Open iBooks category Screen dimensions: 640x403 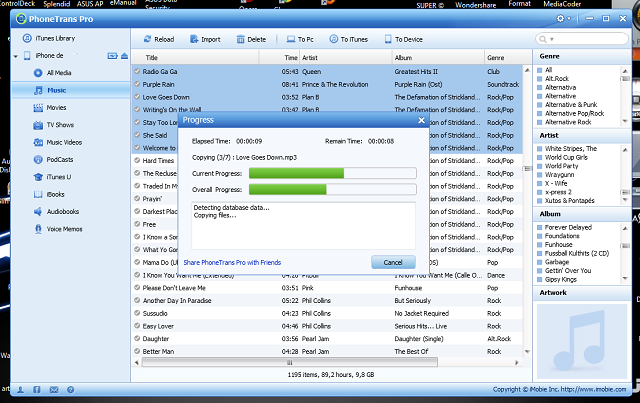pyautogui.click(x=49, y=194)
